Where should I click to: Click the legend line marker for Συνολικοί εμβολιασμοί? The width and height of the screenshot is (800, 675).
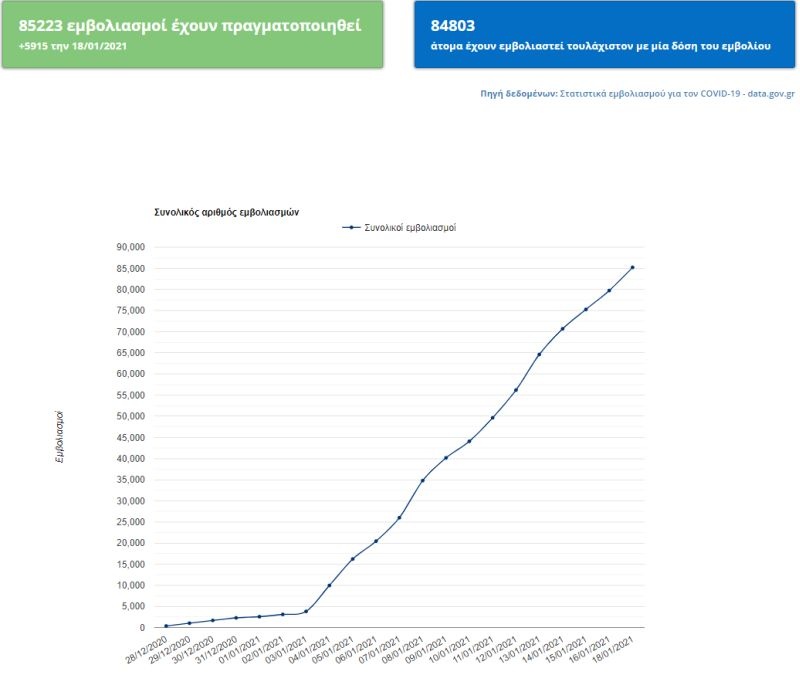[x=350, y=228]
